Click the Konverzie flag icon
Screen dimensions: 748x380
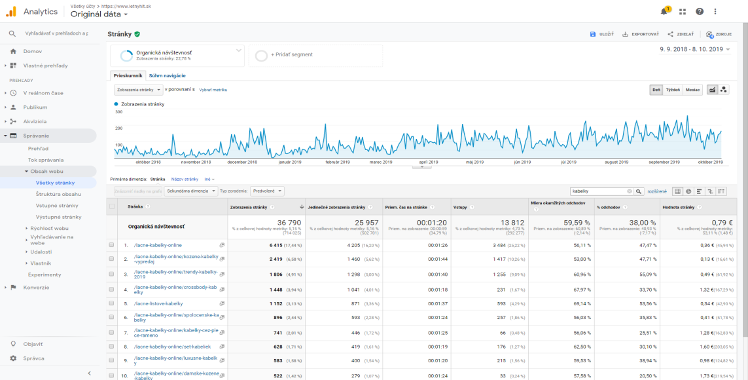(13, 288)
